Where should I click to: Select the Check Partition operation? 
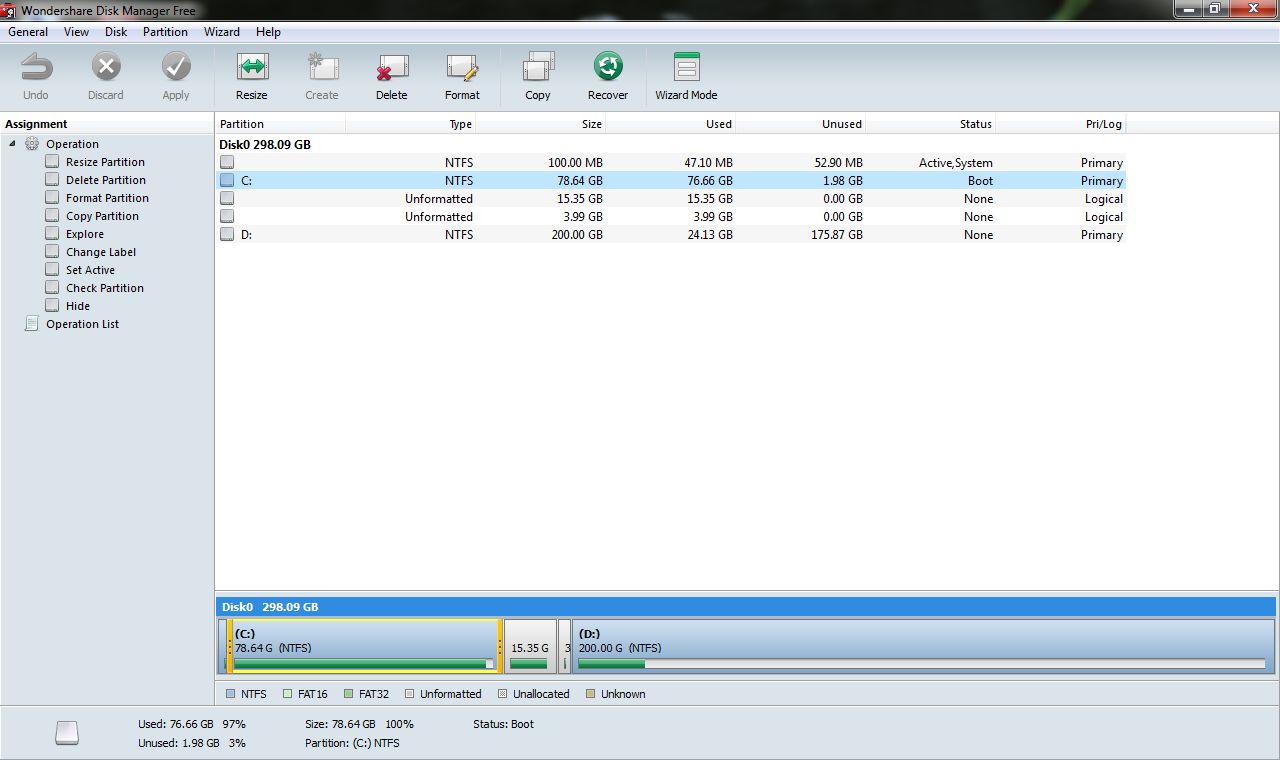pos(105,288)
